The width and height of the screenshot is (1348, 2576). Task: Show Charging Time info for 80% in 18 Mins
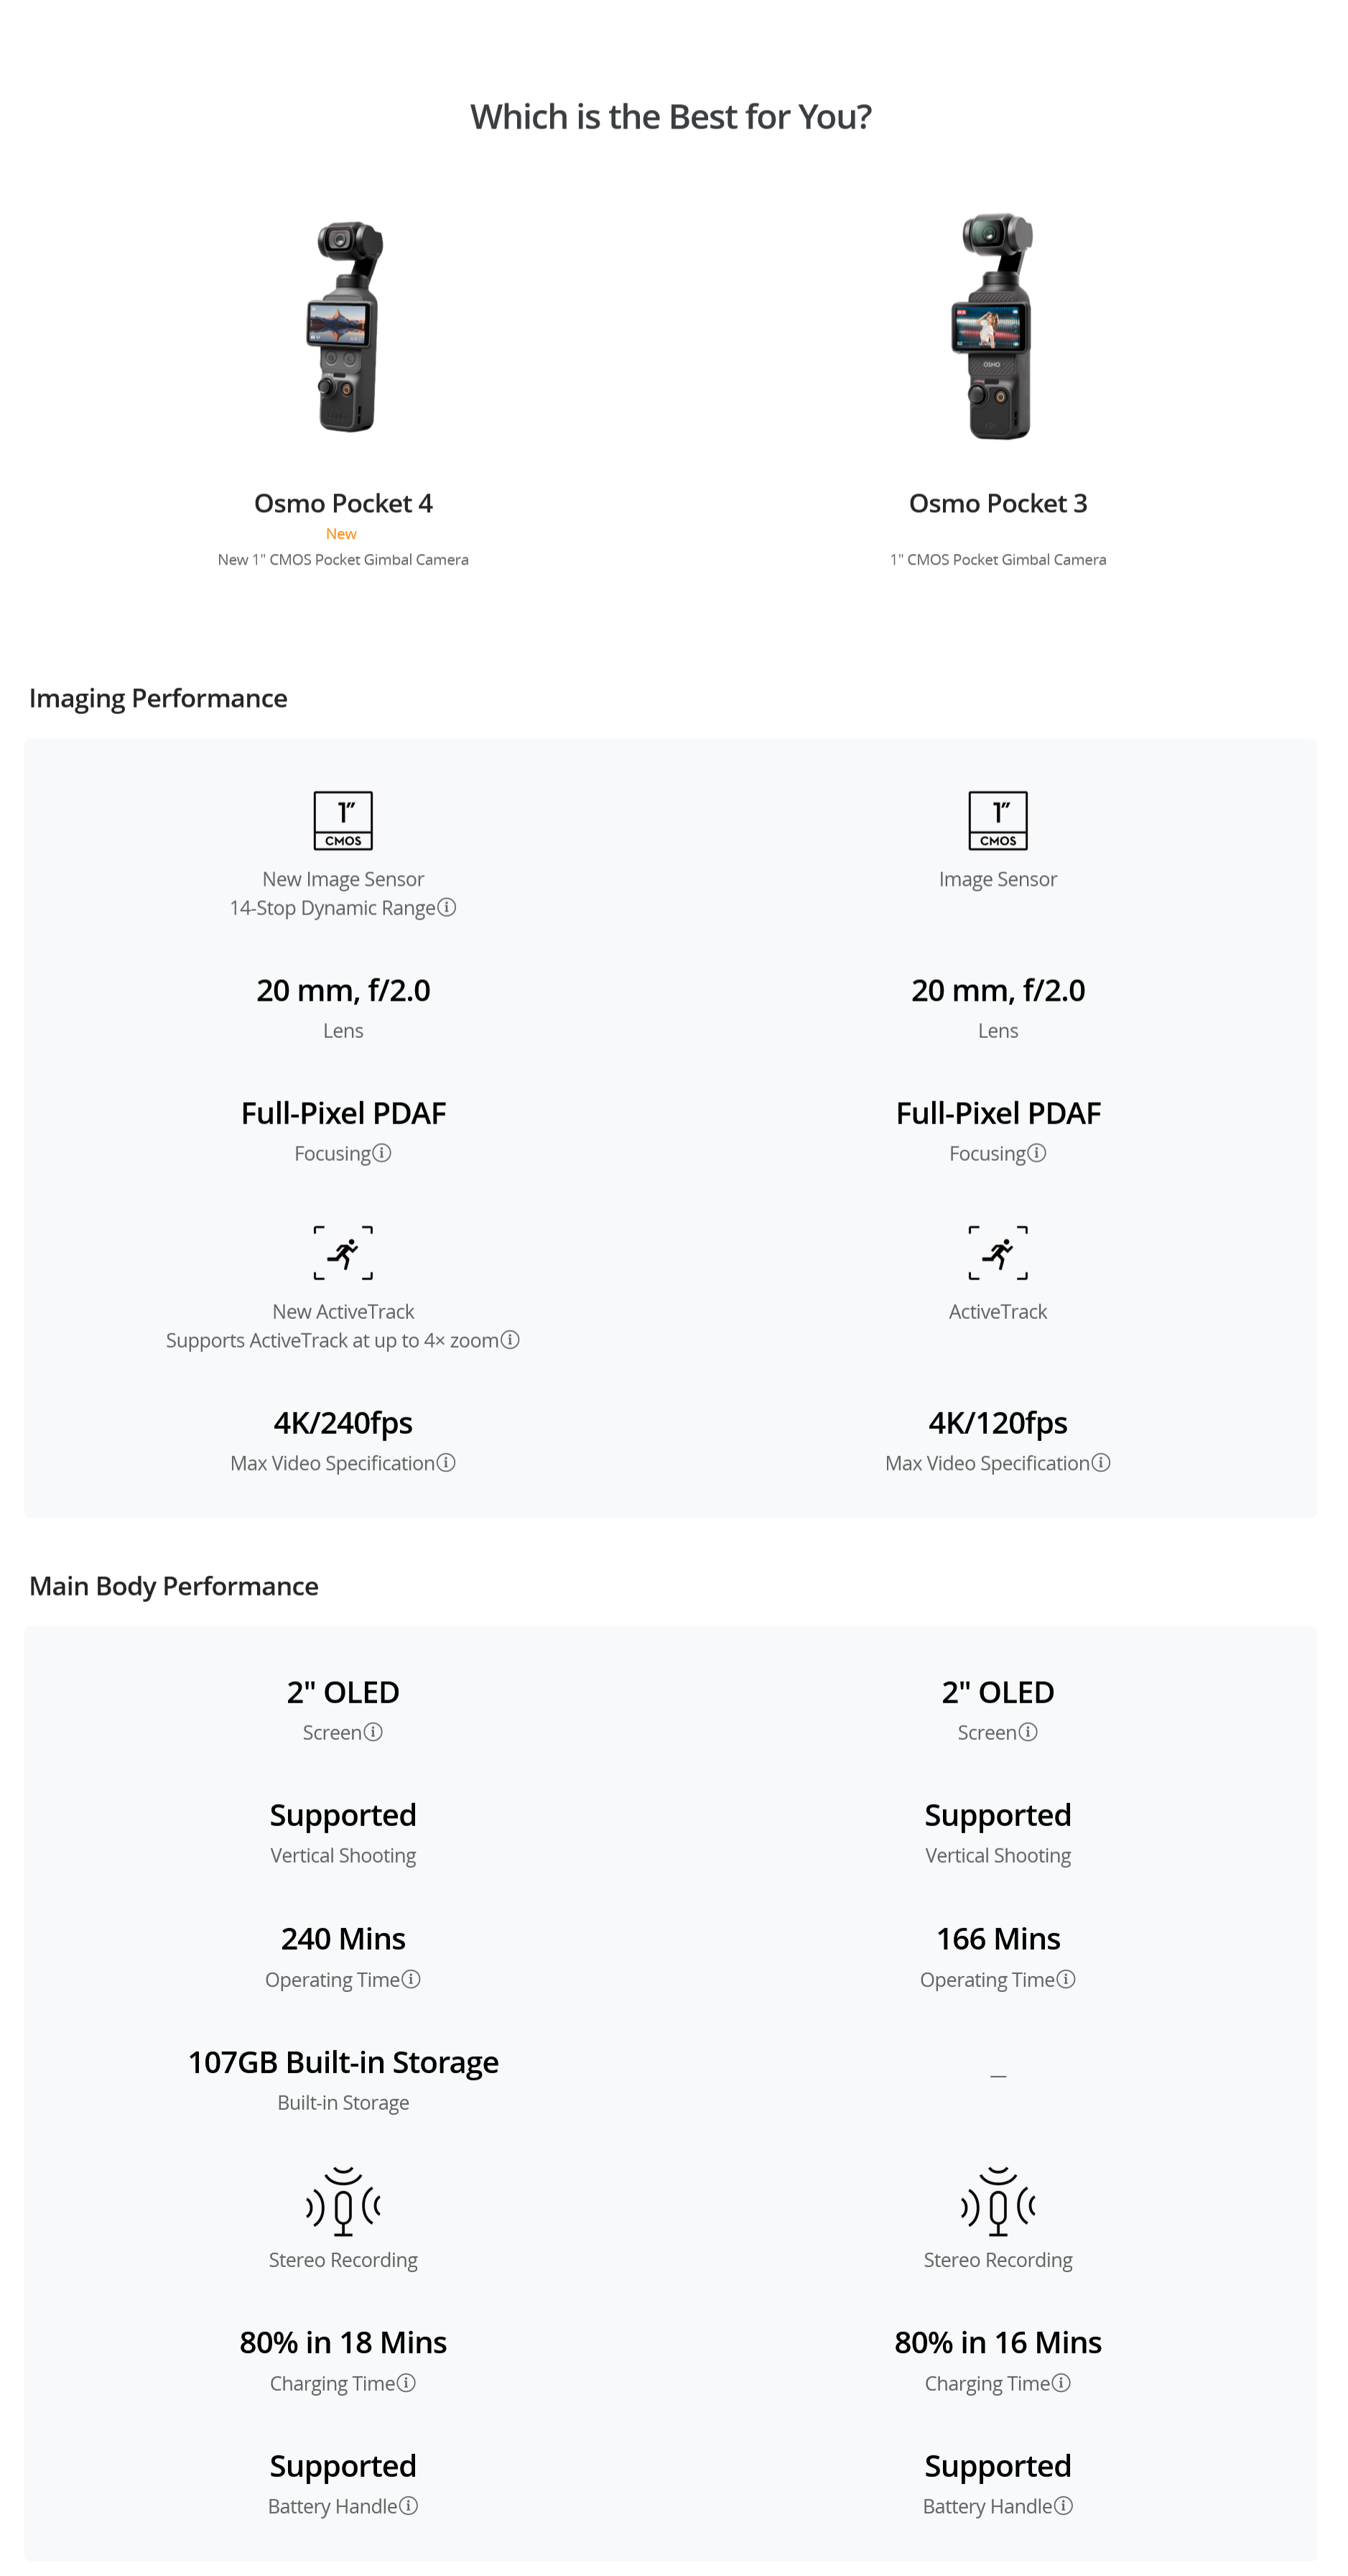point(406,2382)
